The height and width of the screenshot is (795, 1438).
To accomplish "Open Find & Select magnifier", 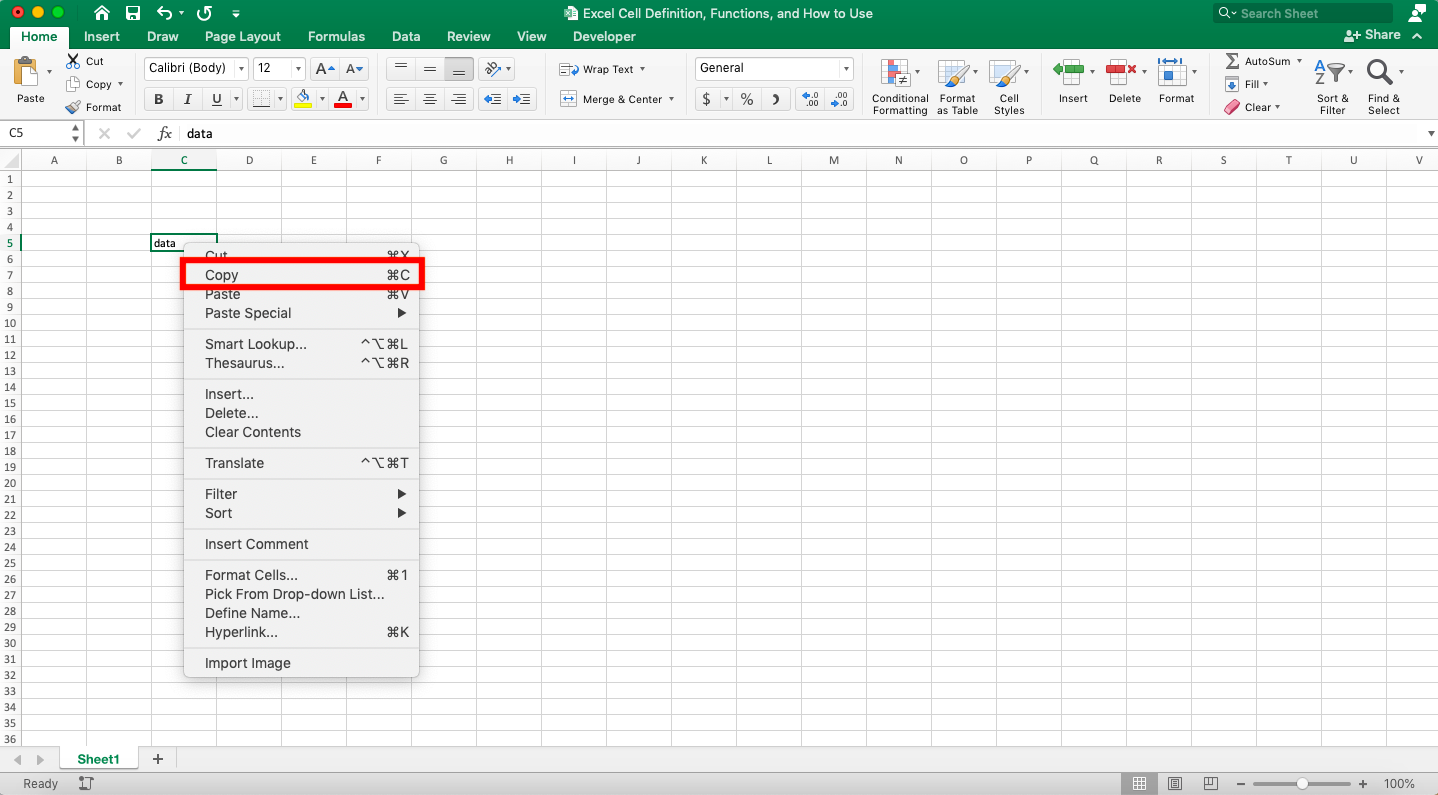I will [1384, 86].
